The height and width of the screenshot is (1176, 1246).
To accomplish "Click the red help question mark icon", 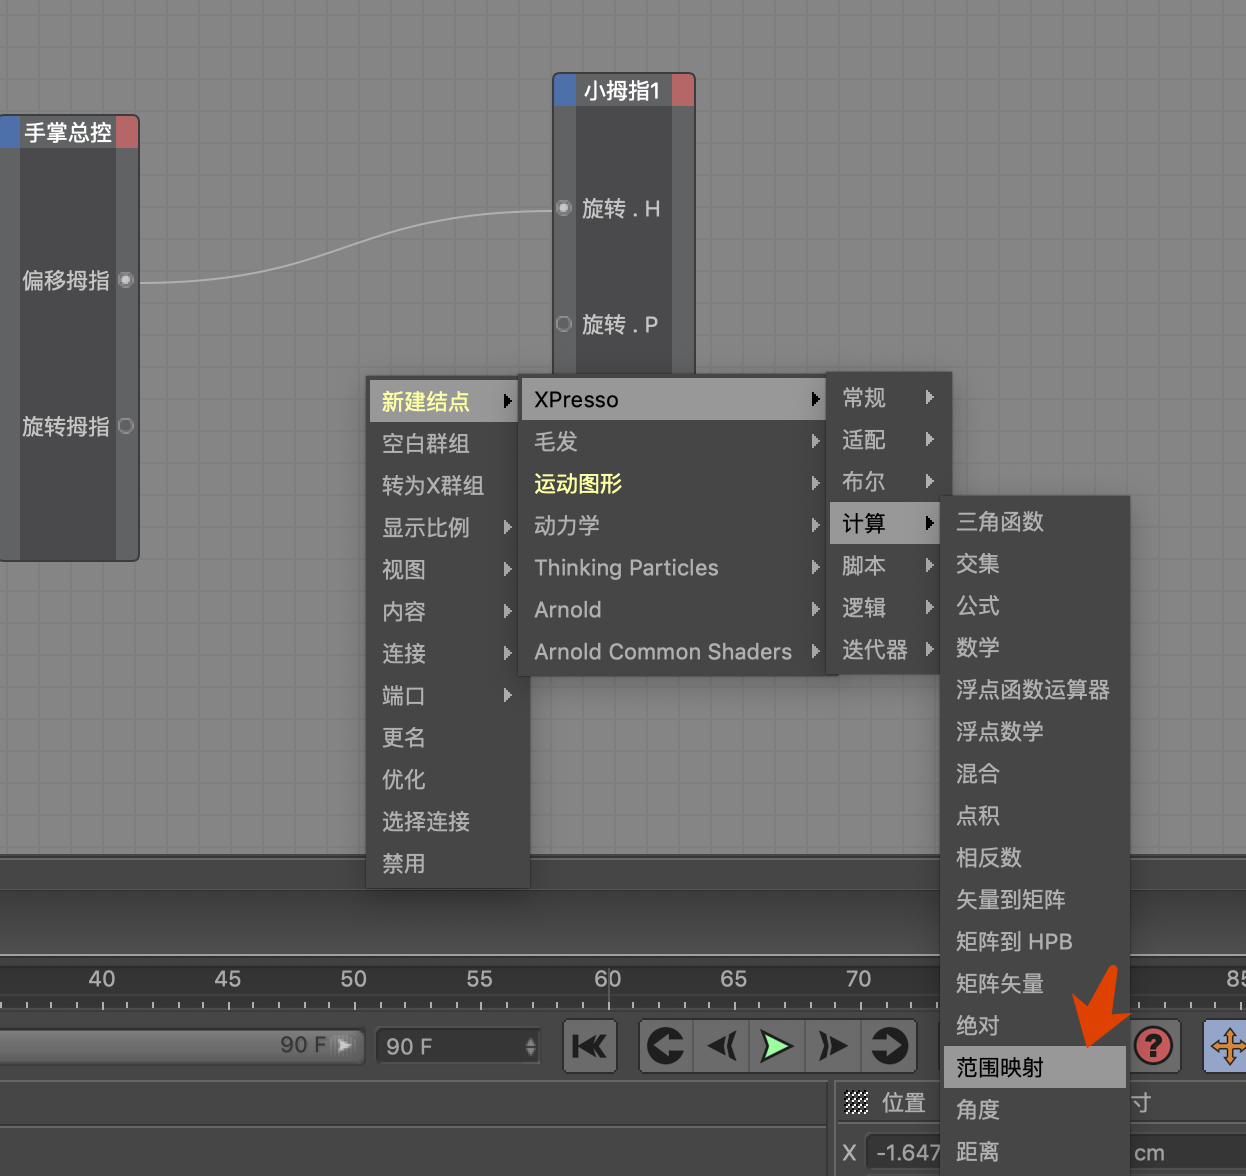I will click(1154, 1046).
